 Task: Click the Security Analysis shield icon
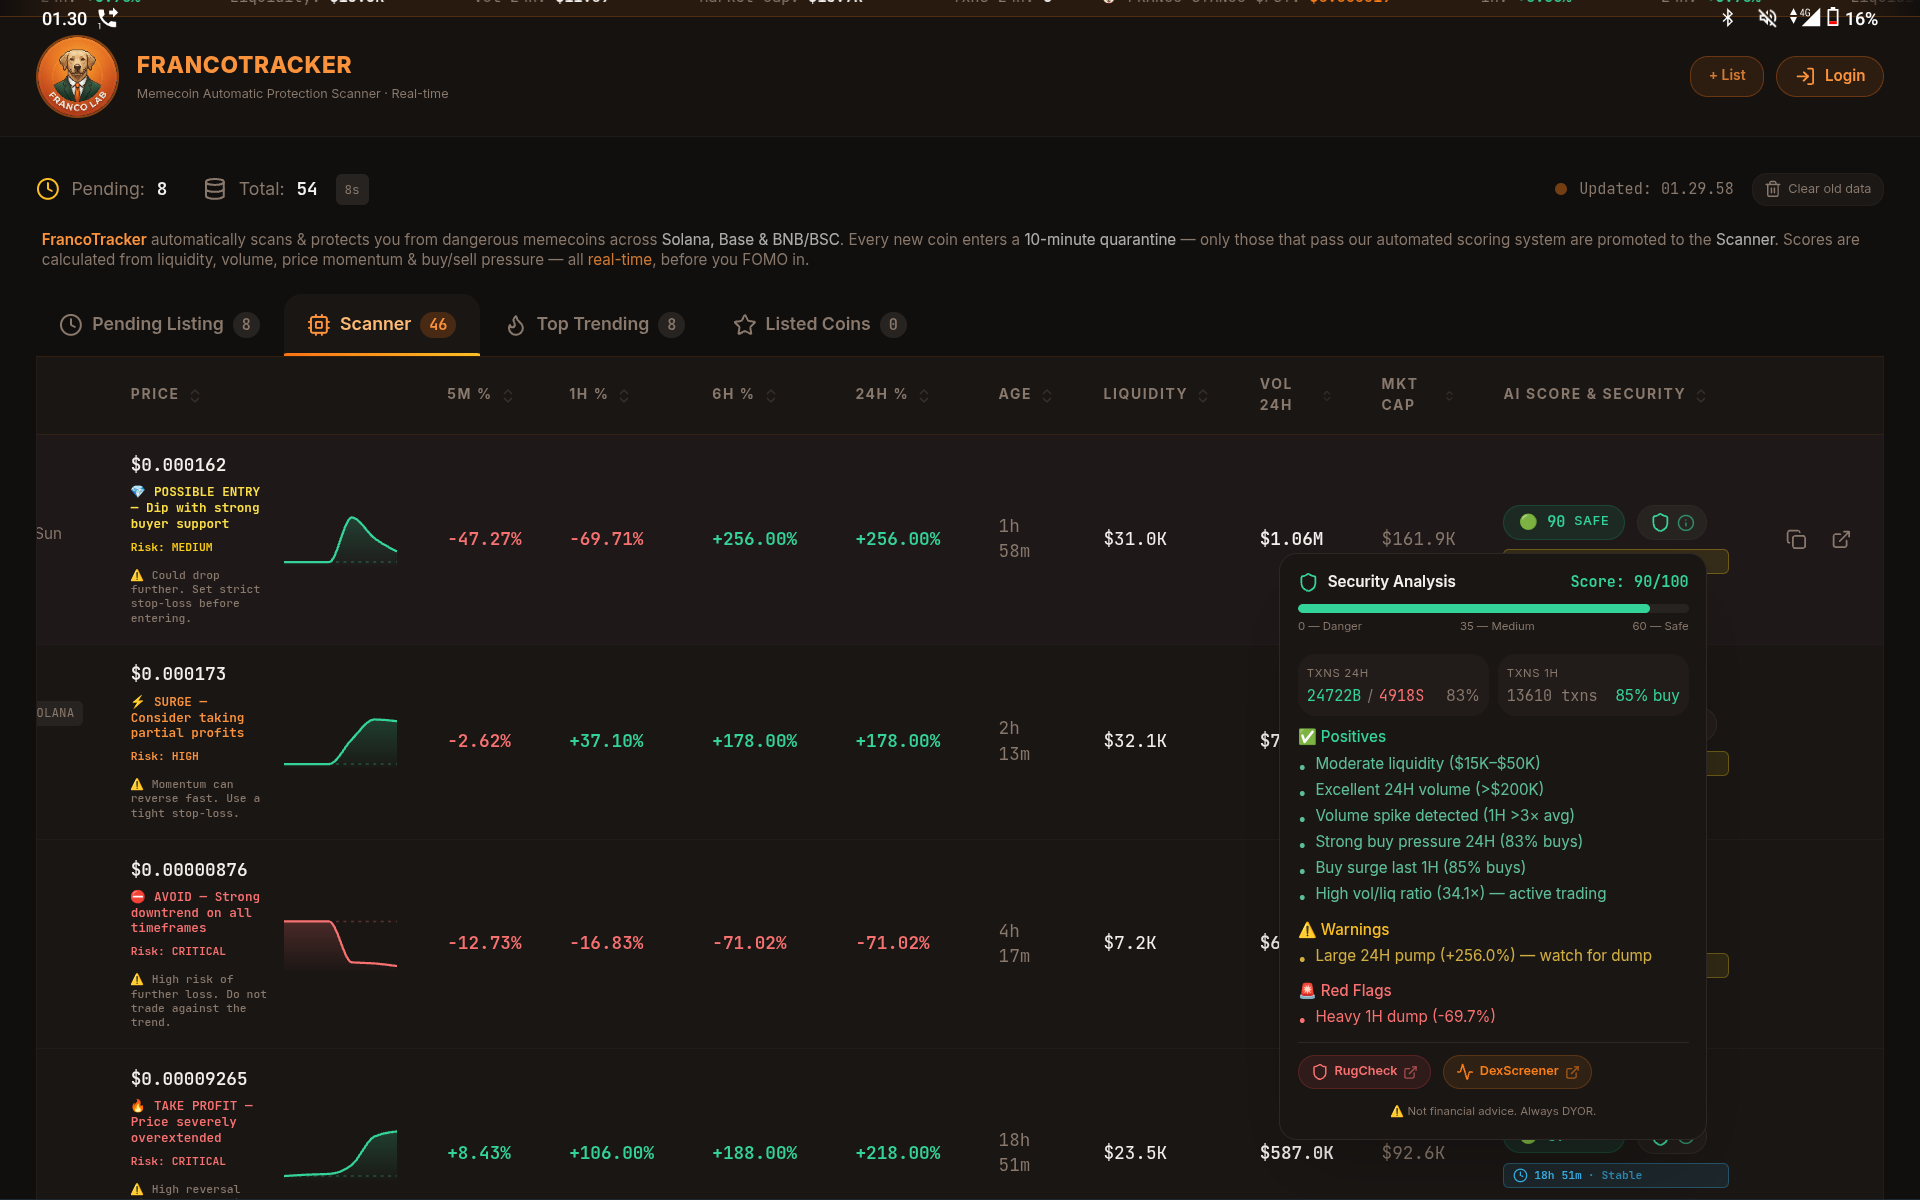pyautogui.click(x=1308, y=582)
